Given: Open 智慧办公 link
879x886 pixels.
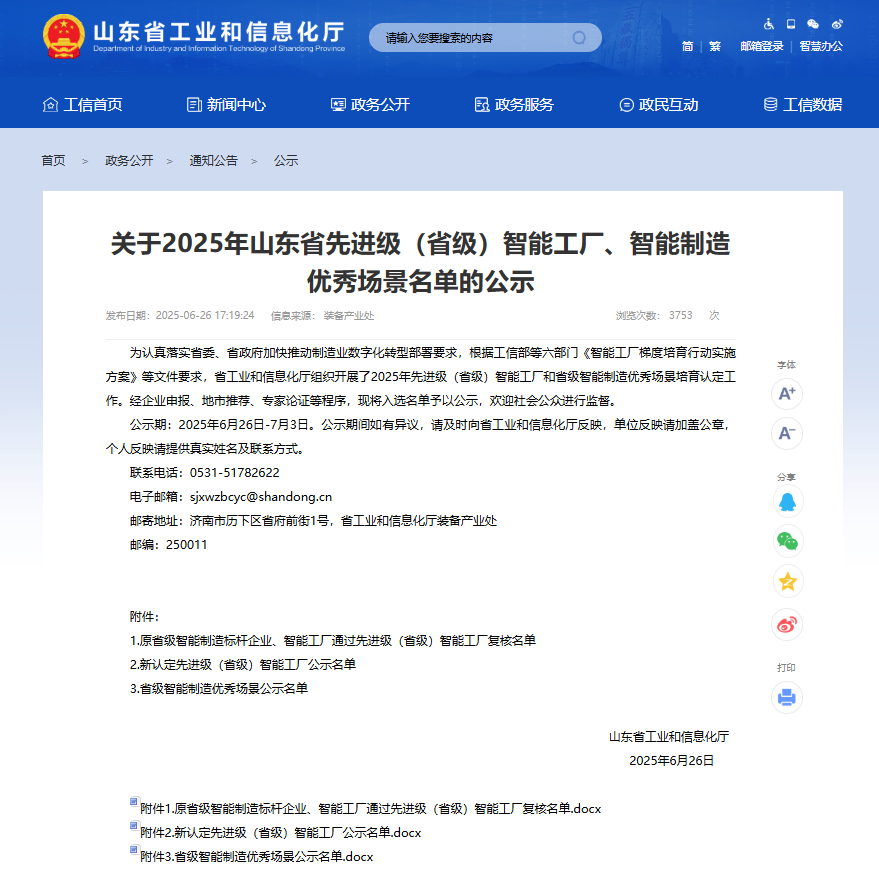Looking at the screenshot, I should (x=821, y=46).
